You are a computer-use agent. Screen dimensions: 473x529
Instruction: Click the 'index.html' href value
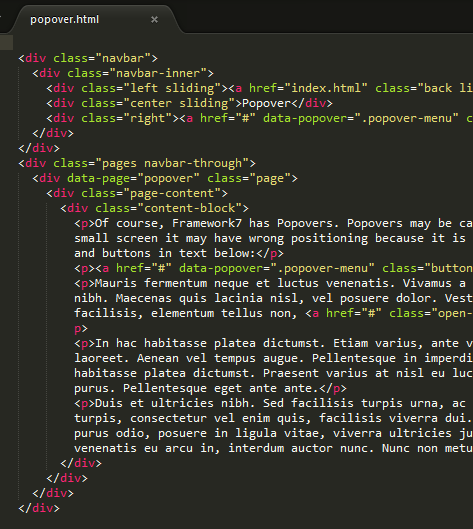point(326,88)
